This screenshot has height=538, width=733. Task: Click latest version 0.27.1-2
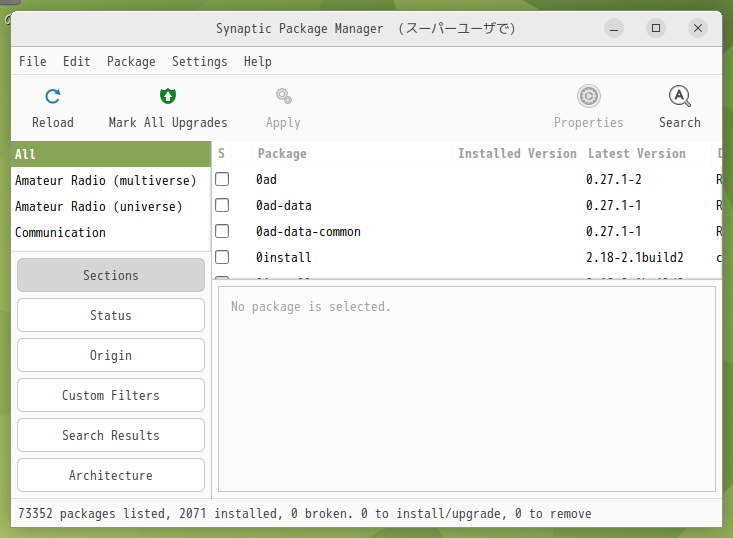point(613,179)
